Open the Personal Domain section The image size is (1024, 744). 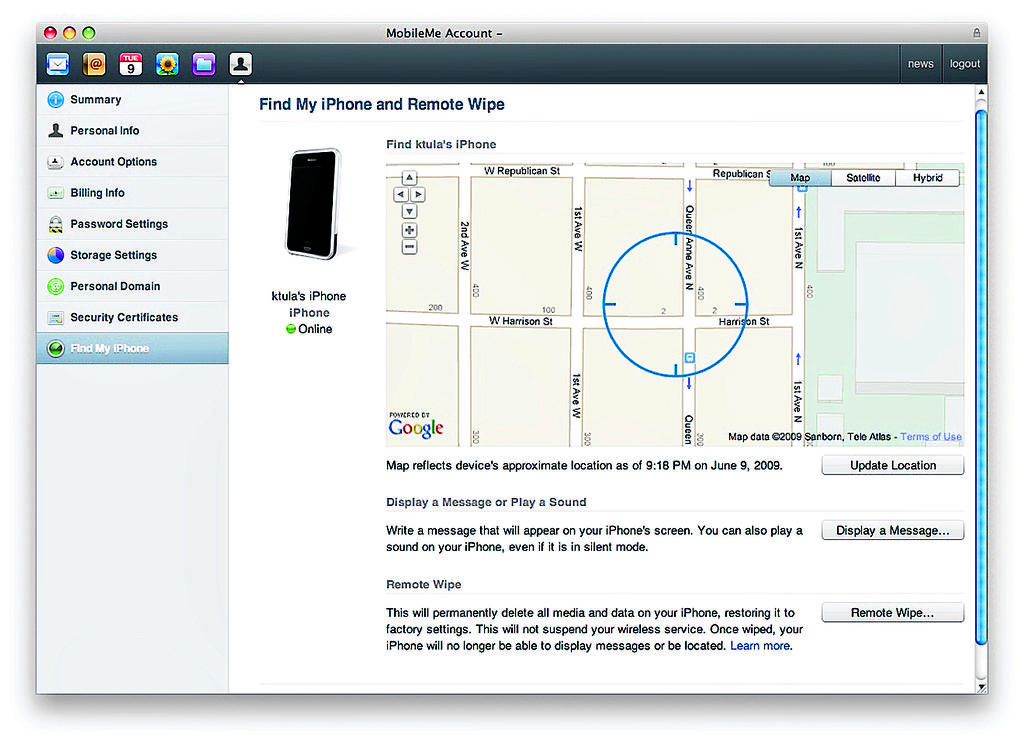[133, 286]
